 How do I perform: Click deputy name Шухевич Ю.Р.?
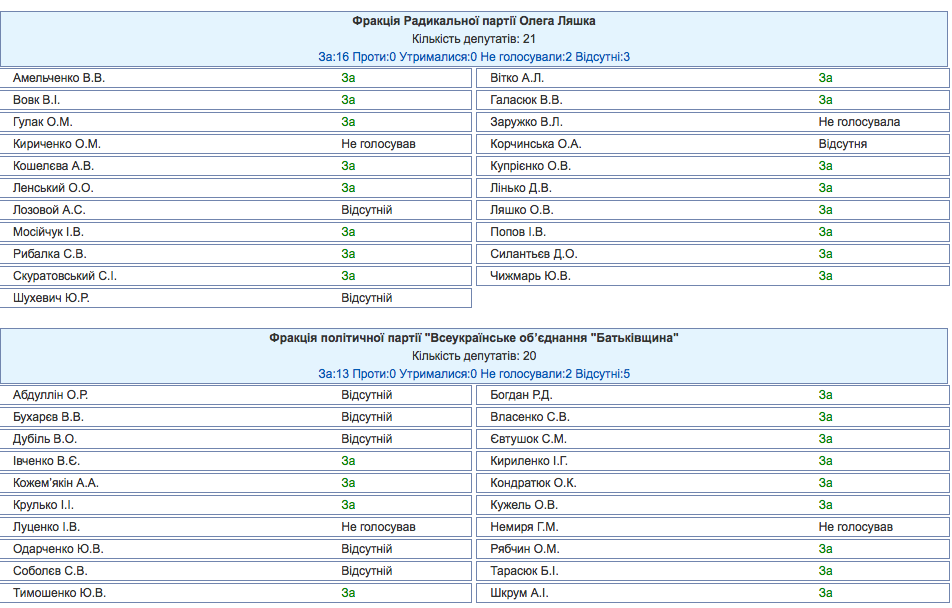pos(57,298)
